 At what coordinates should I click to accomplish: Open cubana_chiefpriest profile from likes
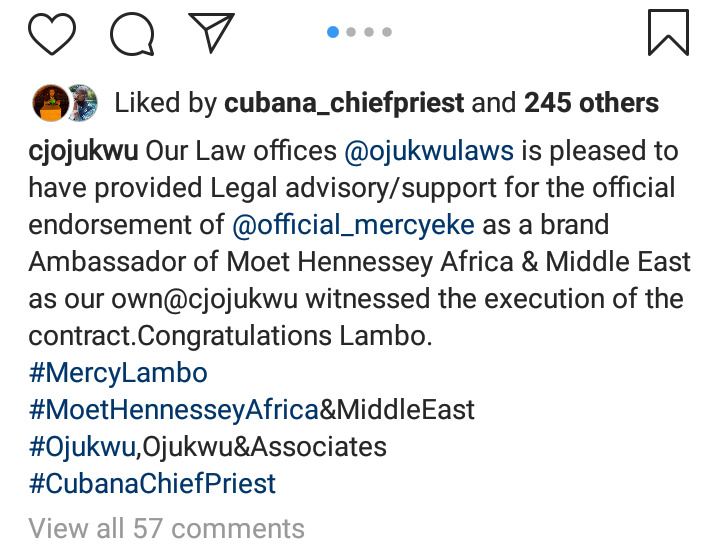(345, 102)
